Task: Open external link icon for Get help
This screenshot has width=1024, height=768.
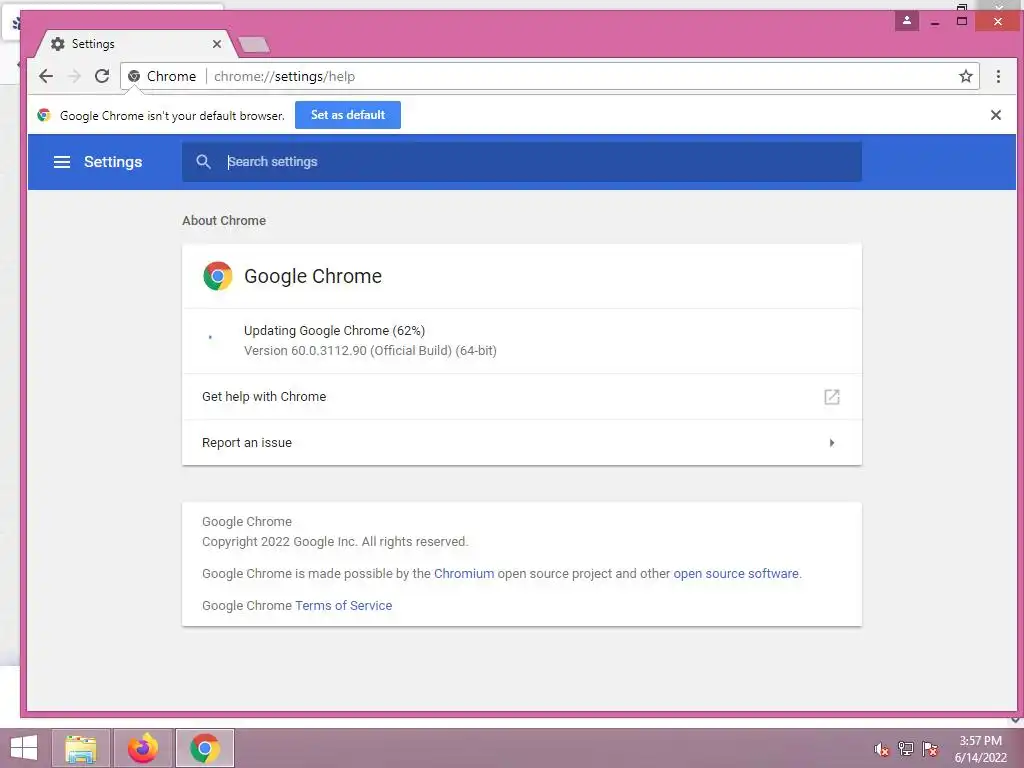Action: pos(831,396)
